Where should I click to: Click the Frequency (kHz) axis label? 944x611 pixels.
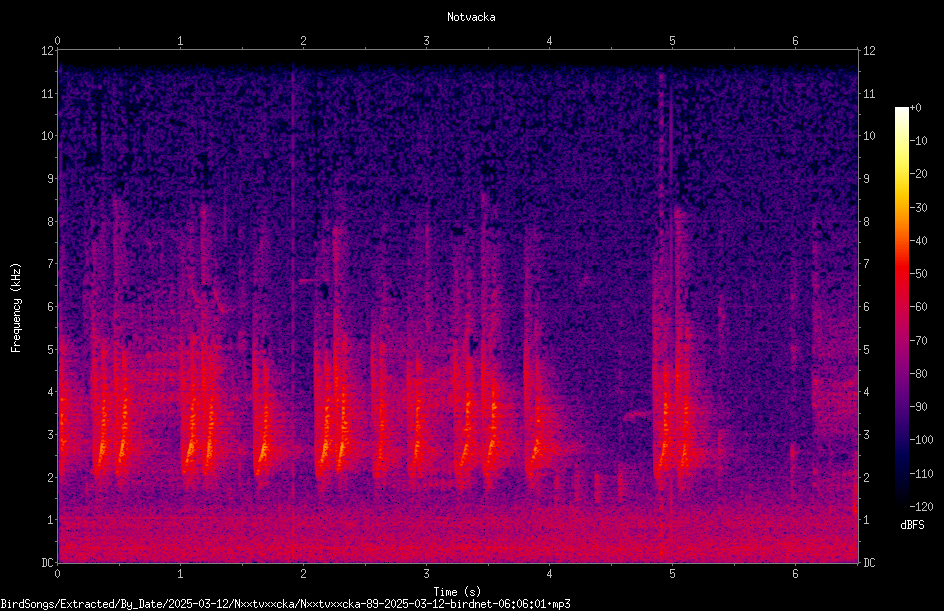16,308
